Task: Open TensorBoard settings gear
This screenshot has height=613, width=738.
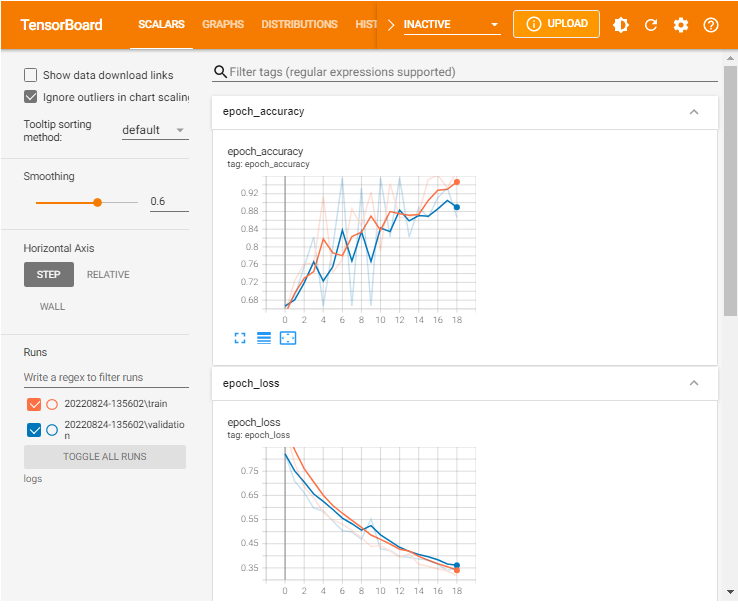Action: coord(681,24)
